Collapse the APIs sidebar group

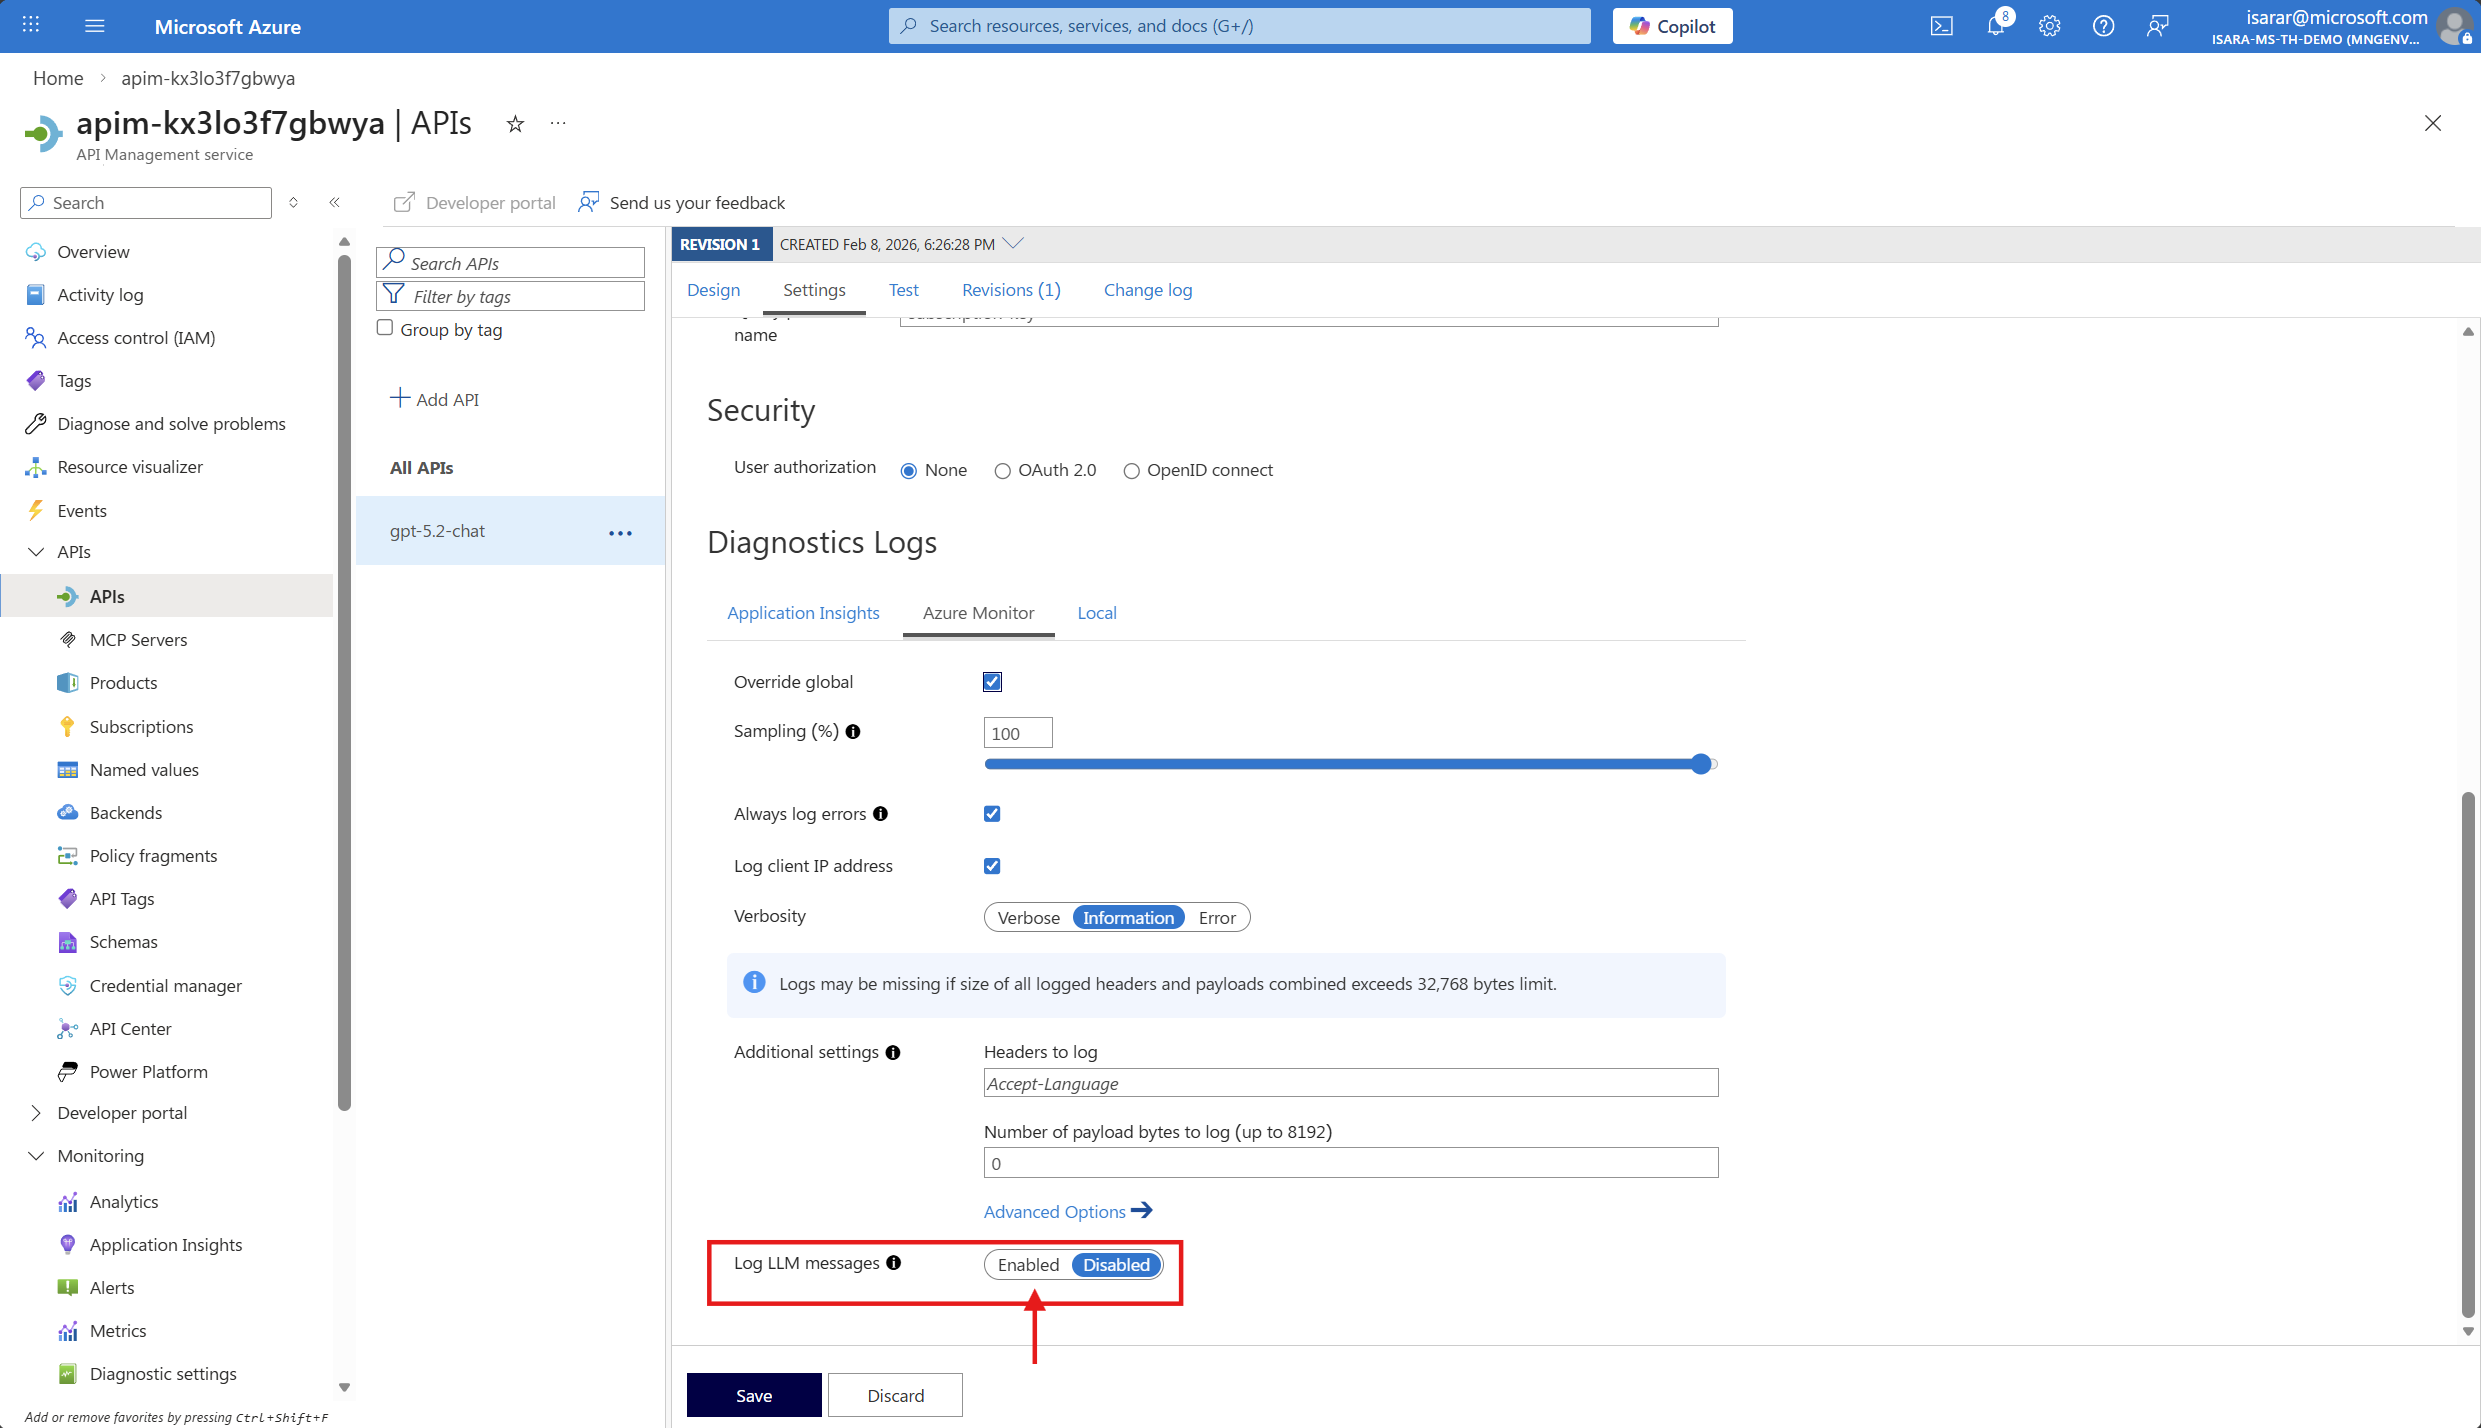click(36, 552)
